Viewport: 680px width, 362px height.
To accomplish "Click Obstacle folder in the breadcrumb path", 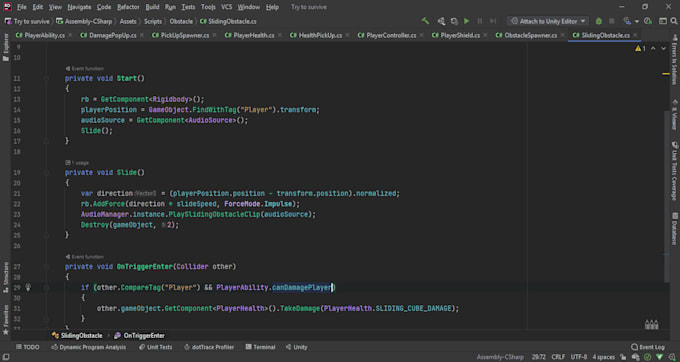I will 181,21.
